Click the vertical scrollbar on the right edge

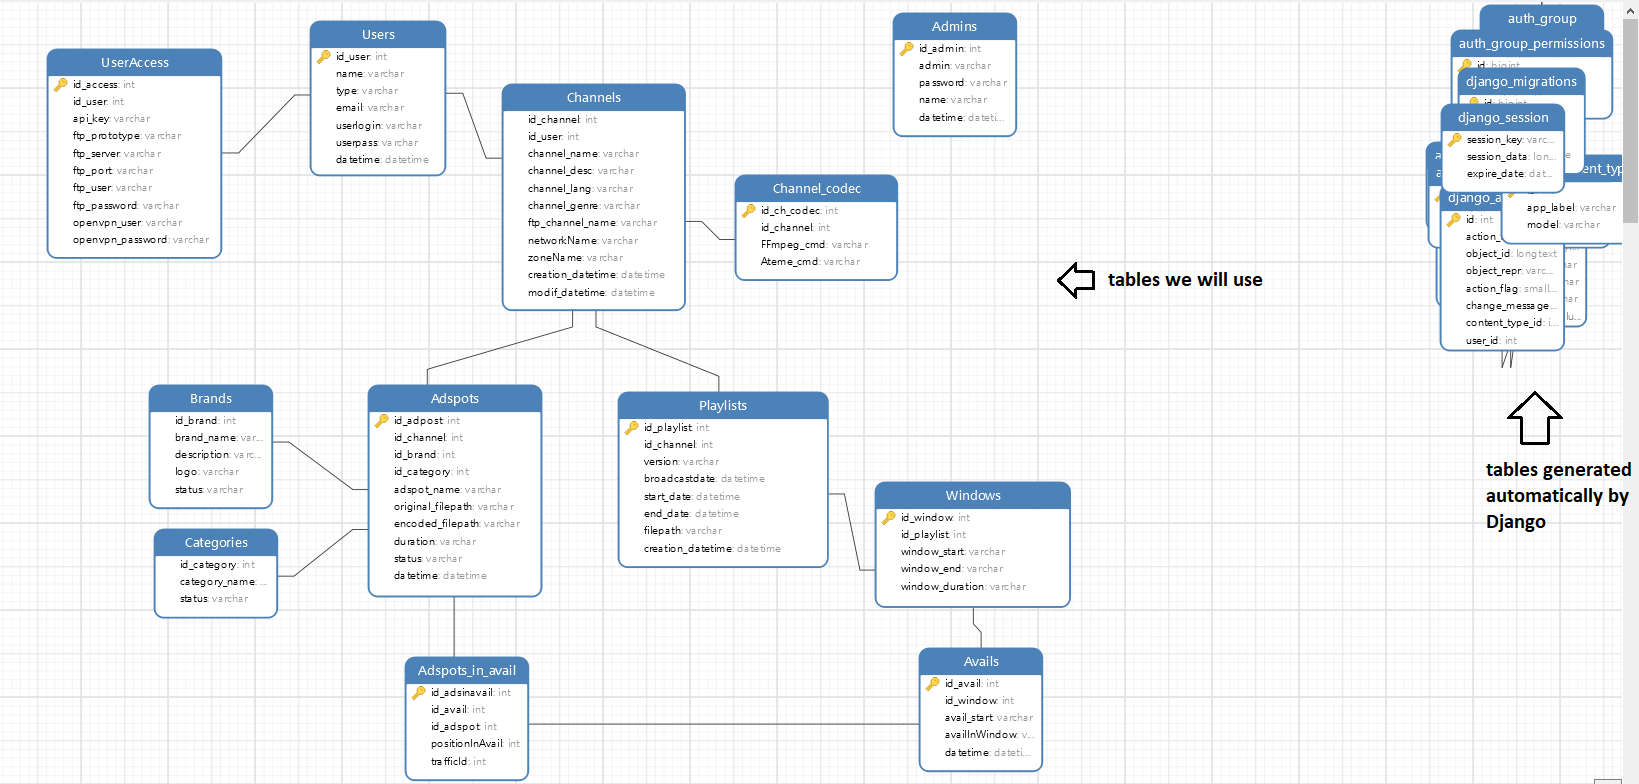coord(1630,120)
